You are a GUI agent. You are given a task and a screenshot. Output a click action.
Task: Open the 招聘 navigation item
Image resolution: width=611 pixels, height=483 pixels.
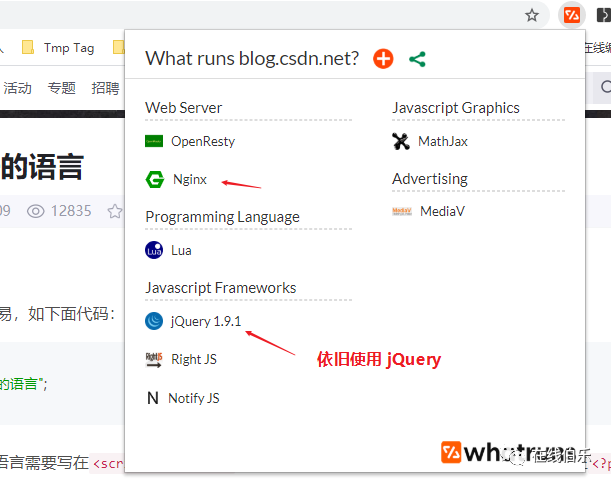[x=105, y=88]
